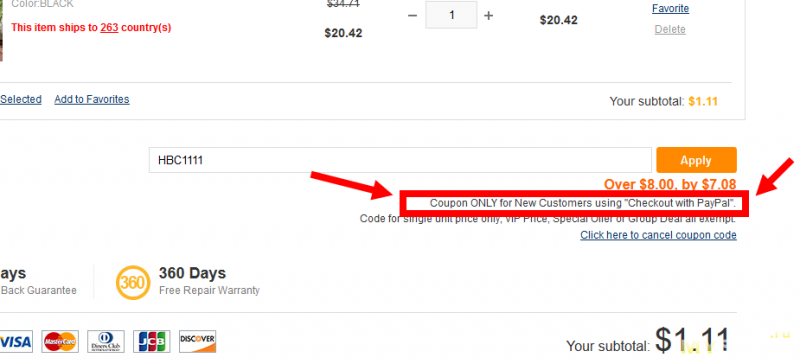Screen dimensions: 800x364
Task: Increase item quantity with plus button
Action: (489, 16)
